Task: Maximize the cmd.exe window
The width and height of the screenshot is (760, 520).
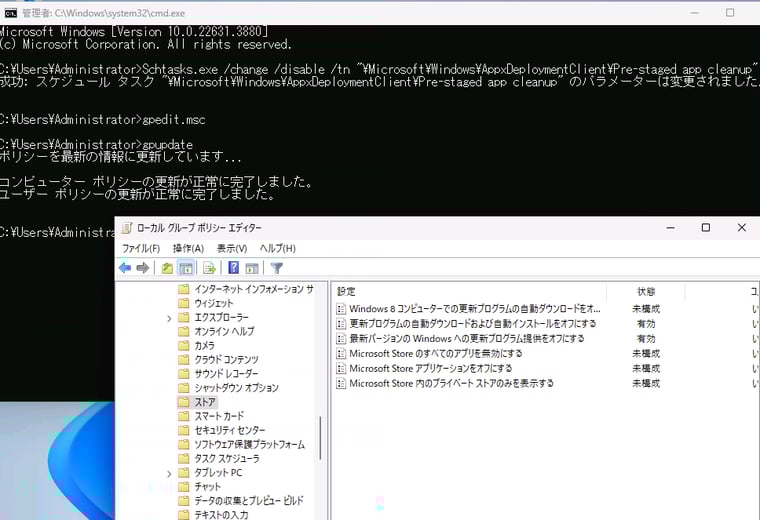Action: (x=730, y=13)
